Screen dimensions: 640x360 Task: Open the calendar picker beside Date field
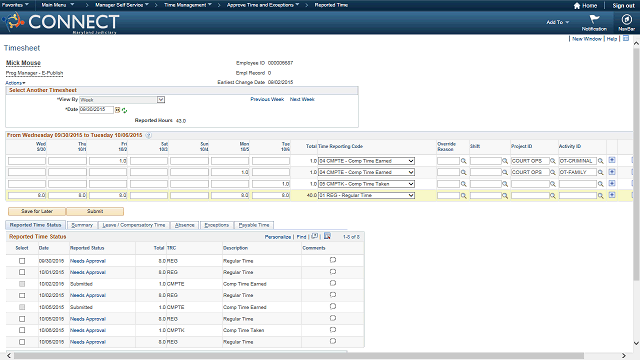click(x=118, y=110)
